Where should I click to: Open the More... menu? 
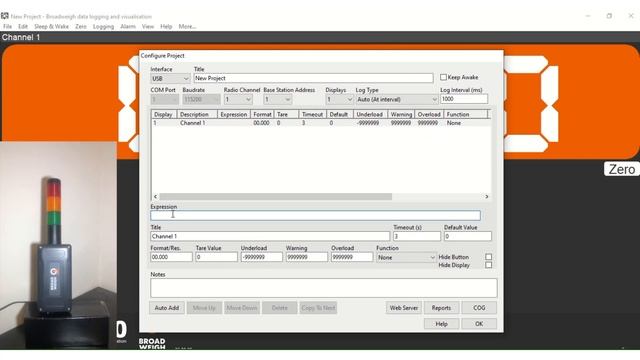[187, 27]
